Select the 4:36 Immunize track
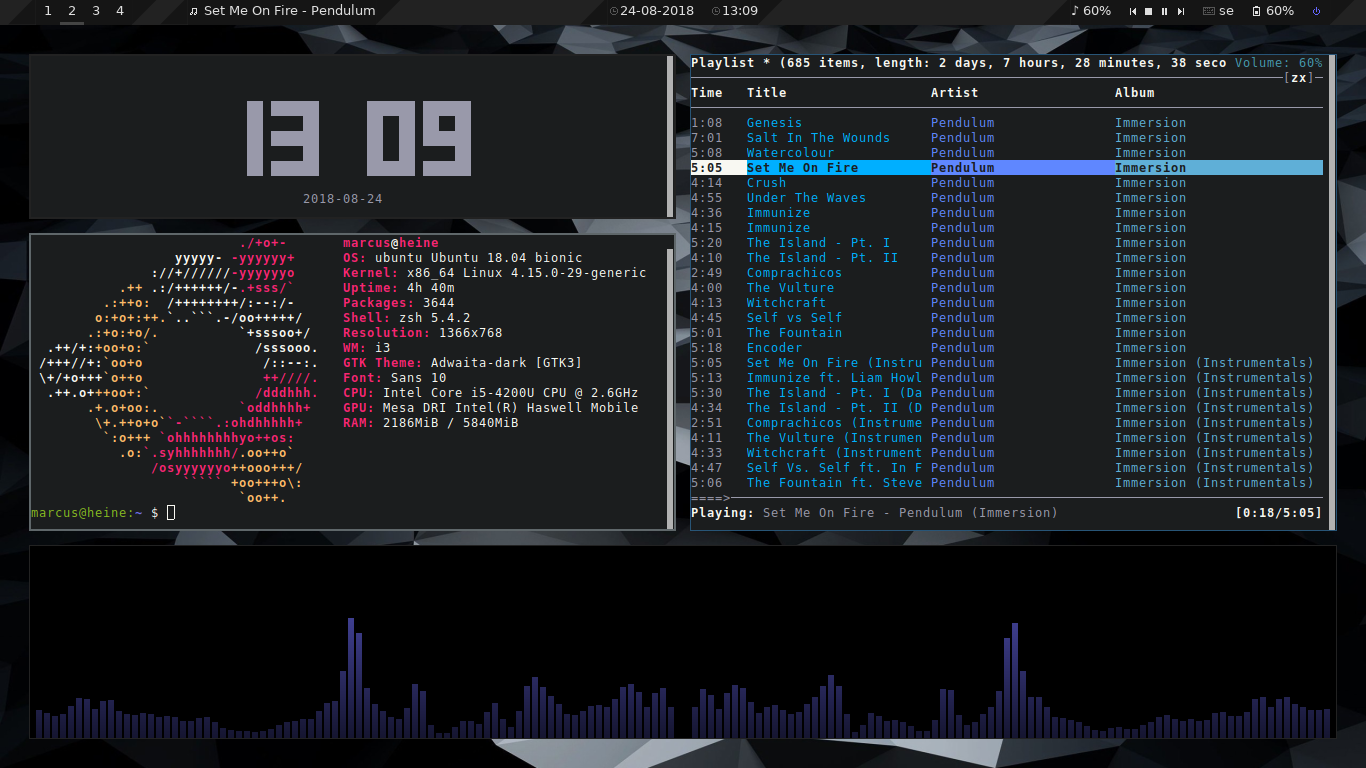Image resolution: width=1366 pixels, height=768 pixels. [x=1006, y=213]
